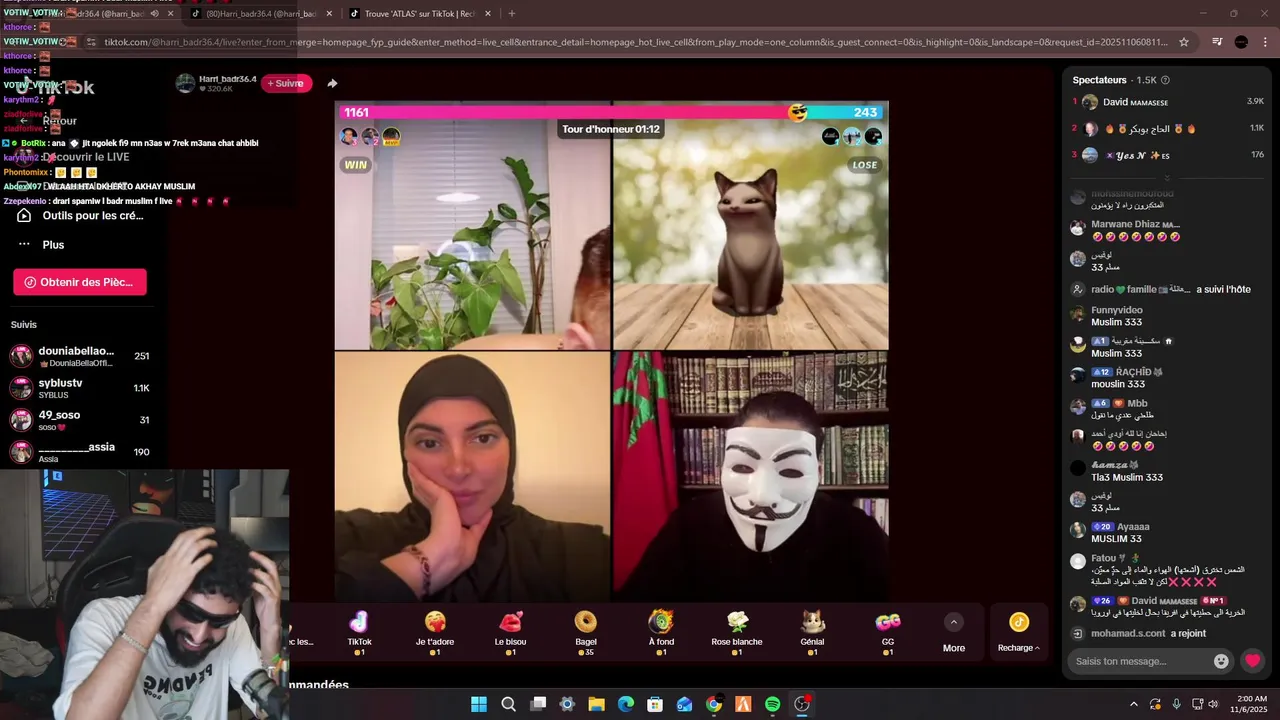This screenshot has width=1280, height=720.
Task: Tap the pink heart like icon
Action: (1252, 661)
